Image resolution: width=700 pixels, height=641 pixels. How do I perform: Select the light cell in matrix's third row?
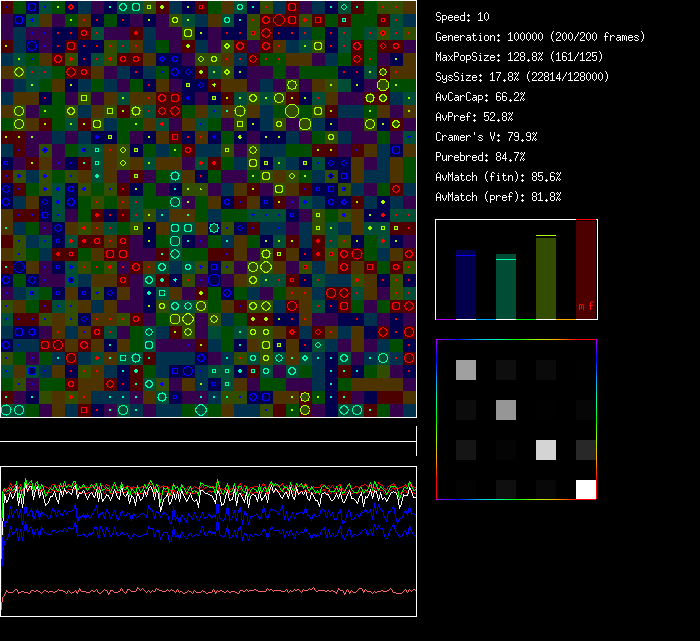point(546,450)
